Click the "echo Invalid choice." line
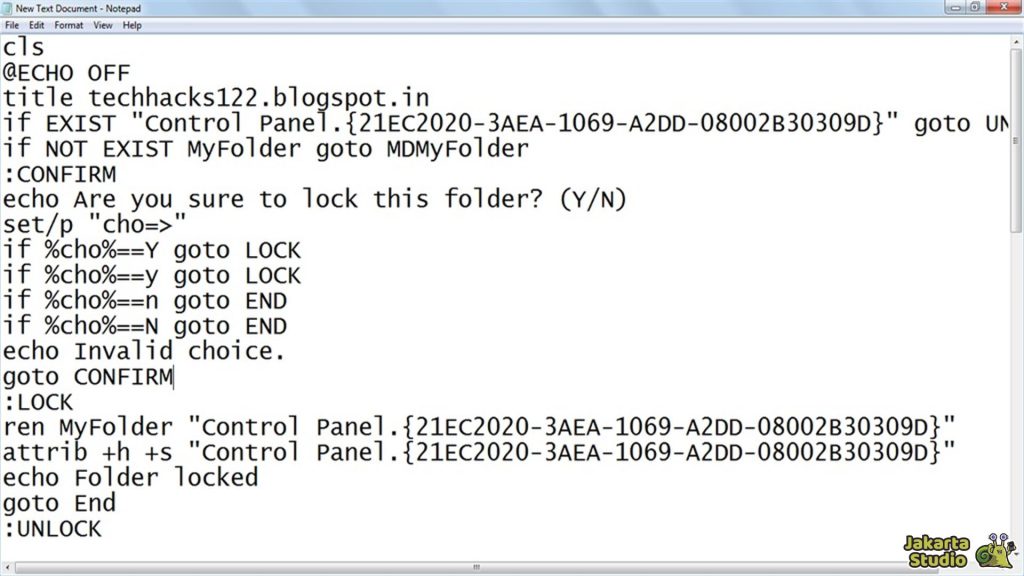This screenshot has height=576, width=1024. click(x=144, y=352)
